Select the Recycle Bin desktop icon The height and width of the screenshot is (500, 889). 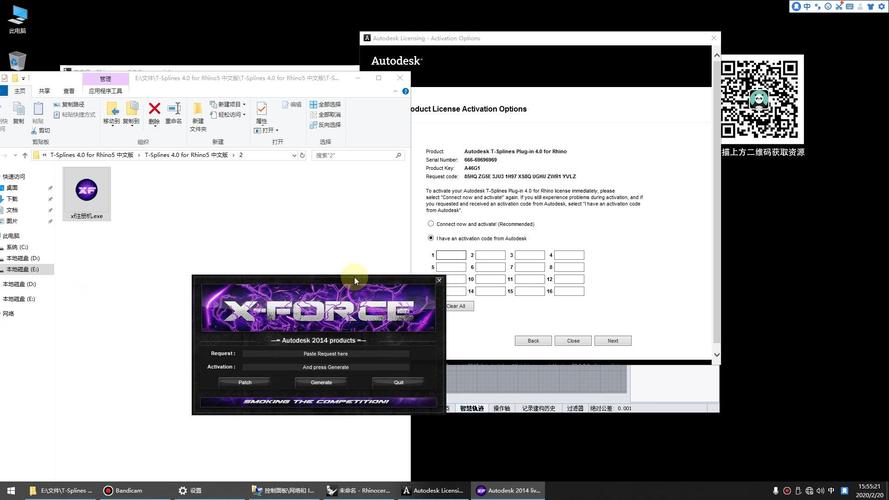(x=17, y=62)
